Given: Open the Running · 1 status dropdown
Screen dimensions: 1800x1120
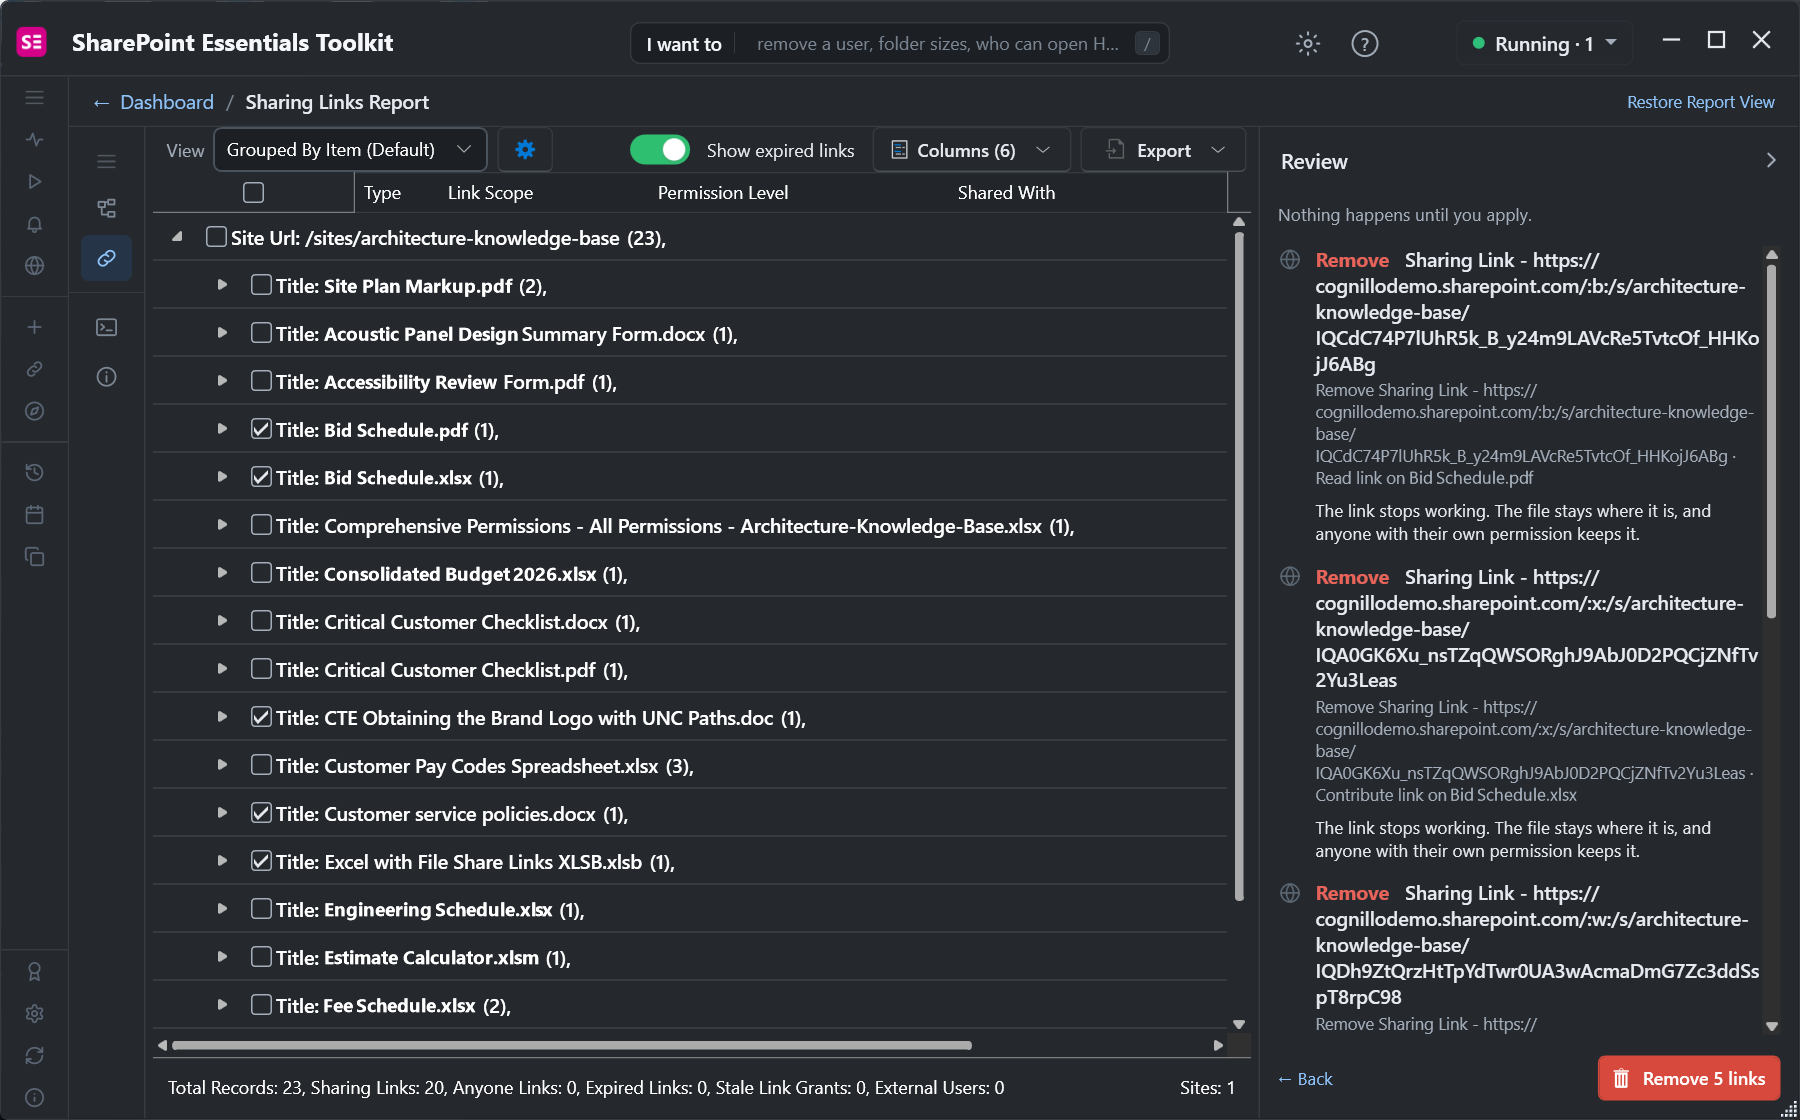Looking at the screenshot, I should 1545,43.
